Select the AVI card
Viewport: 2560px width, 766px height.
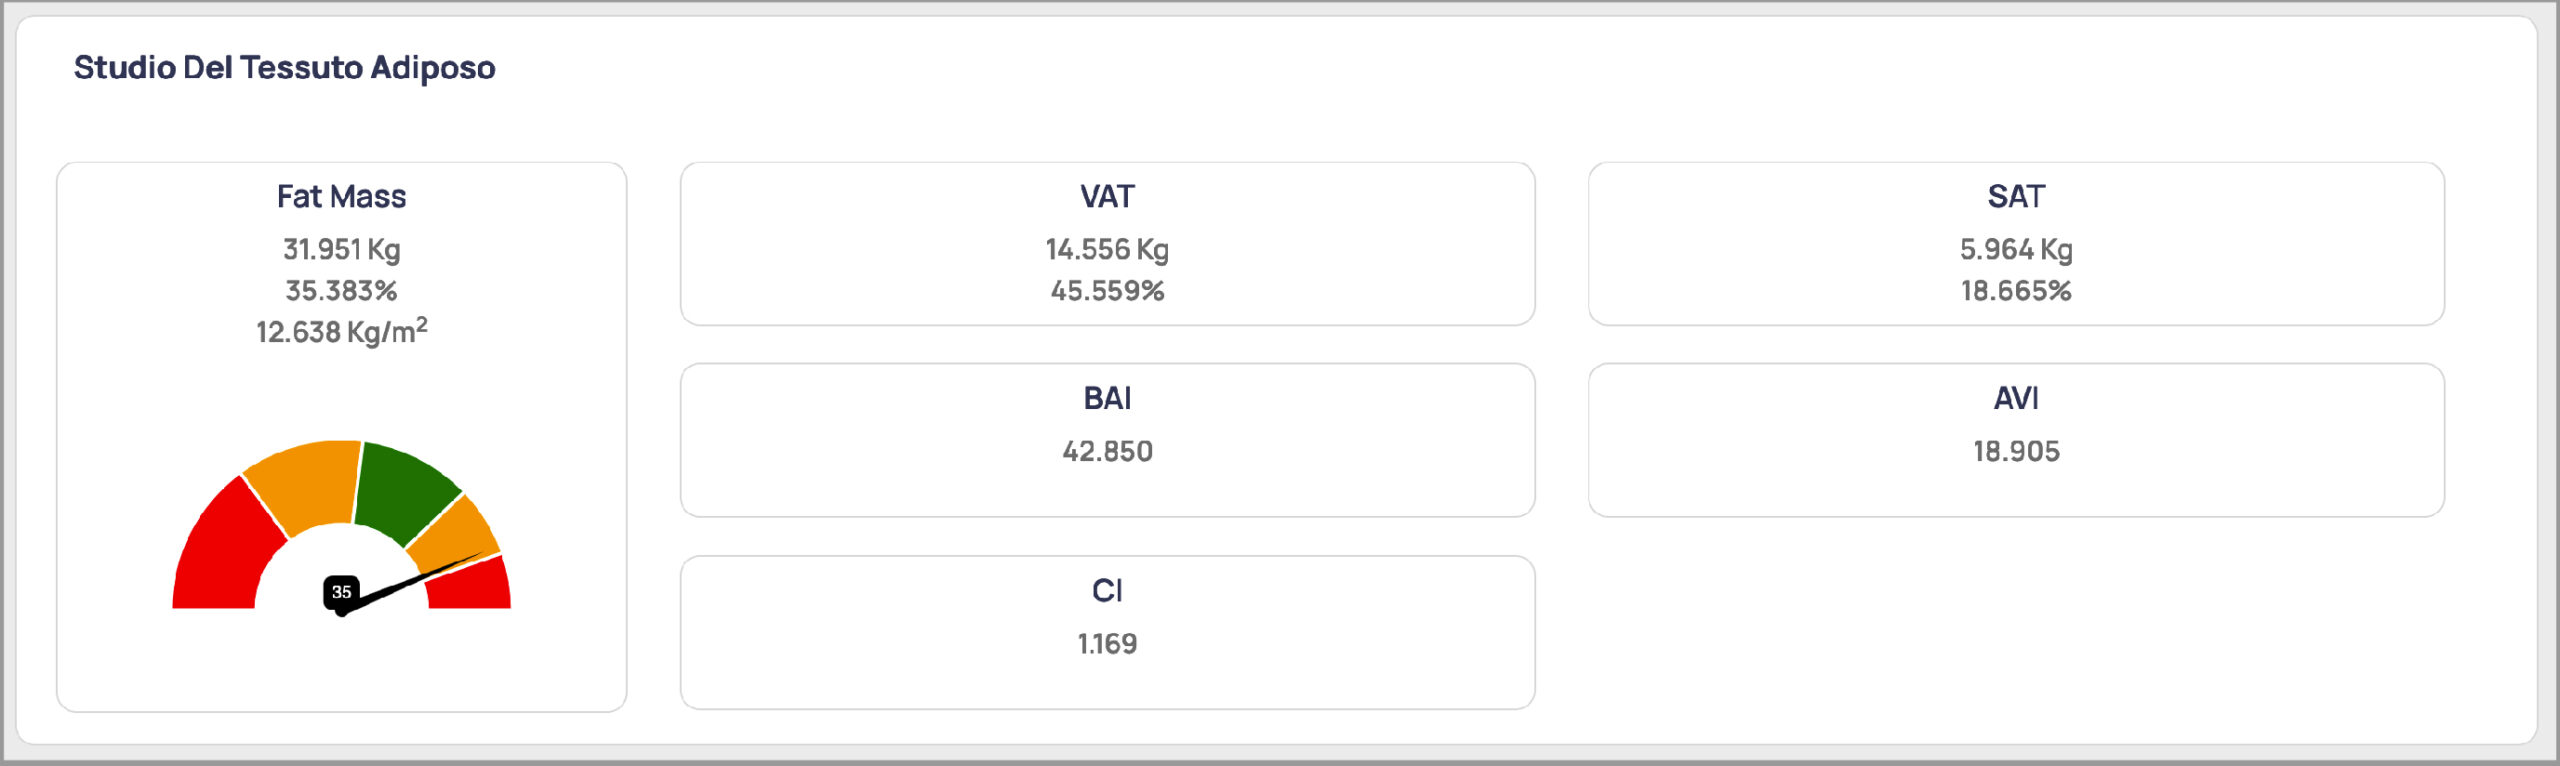pos(2016,440)
